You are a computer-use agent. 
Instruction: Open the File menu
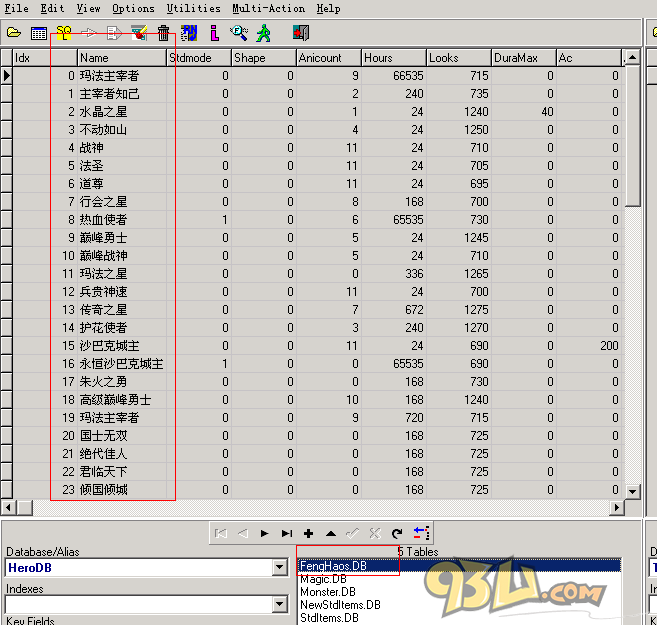point(16,8)
